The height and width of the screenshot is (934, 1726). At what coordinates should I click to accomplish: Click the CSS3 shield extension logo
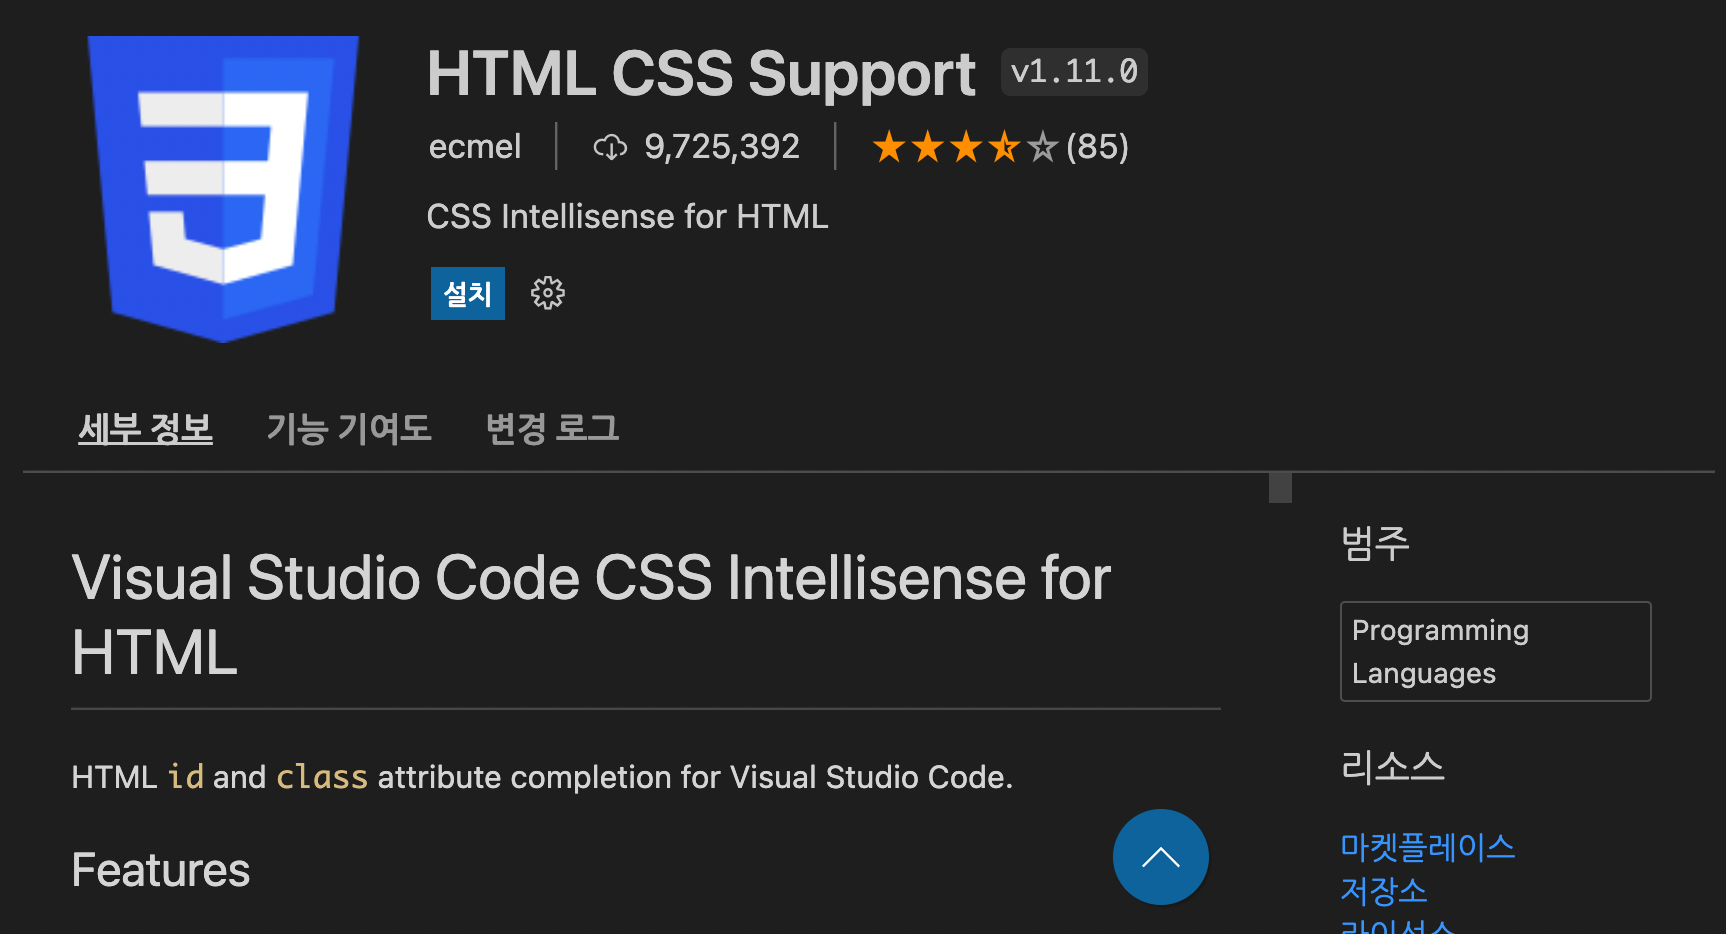click(x=223, y=189)
